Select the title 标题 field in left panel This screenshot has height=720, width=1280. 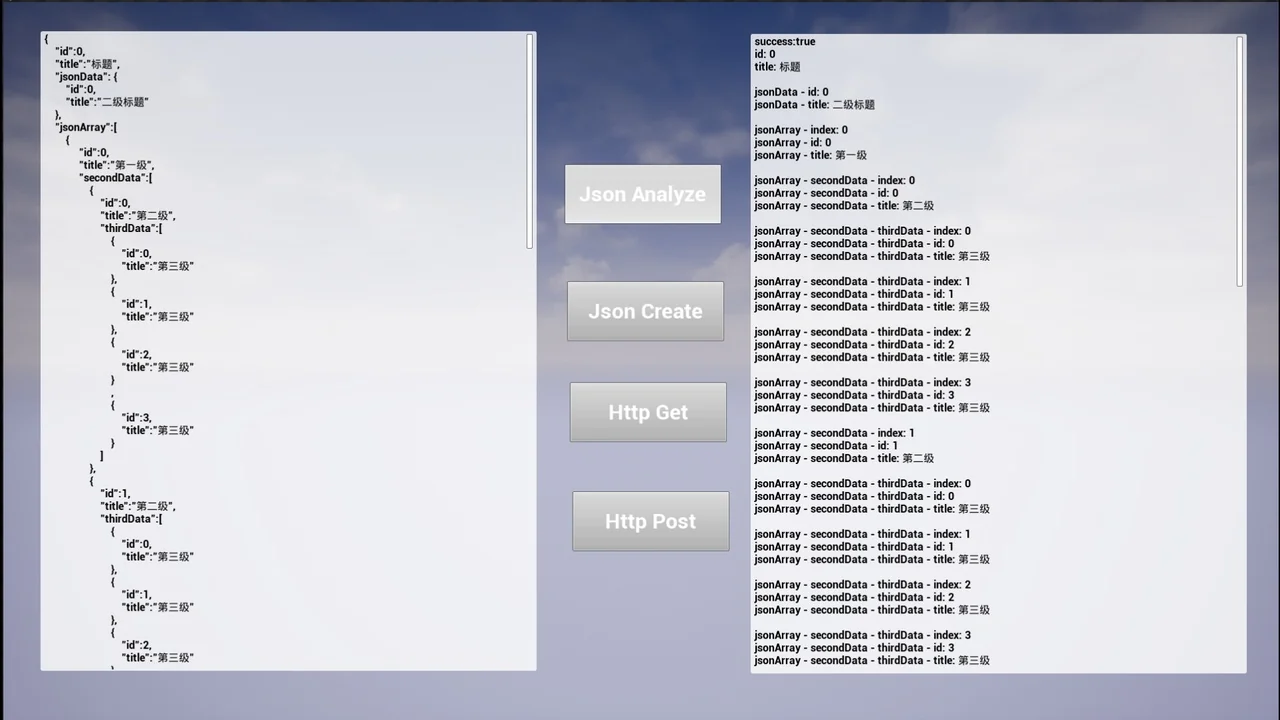[x=84, y=63]
